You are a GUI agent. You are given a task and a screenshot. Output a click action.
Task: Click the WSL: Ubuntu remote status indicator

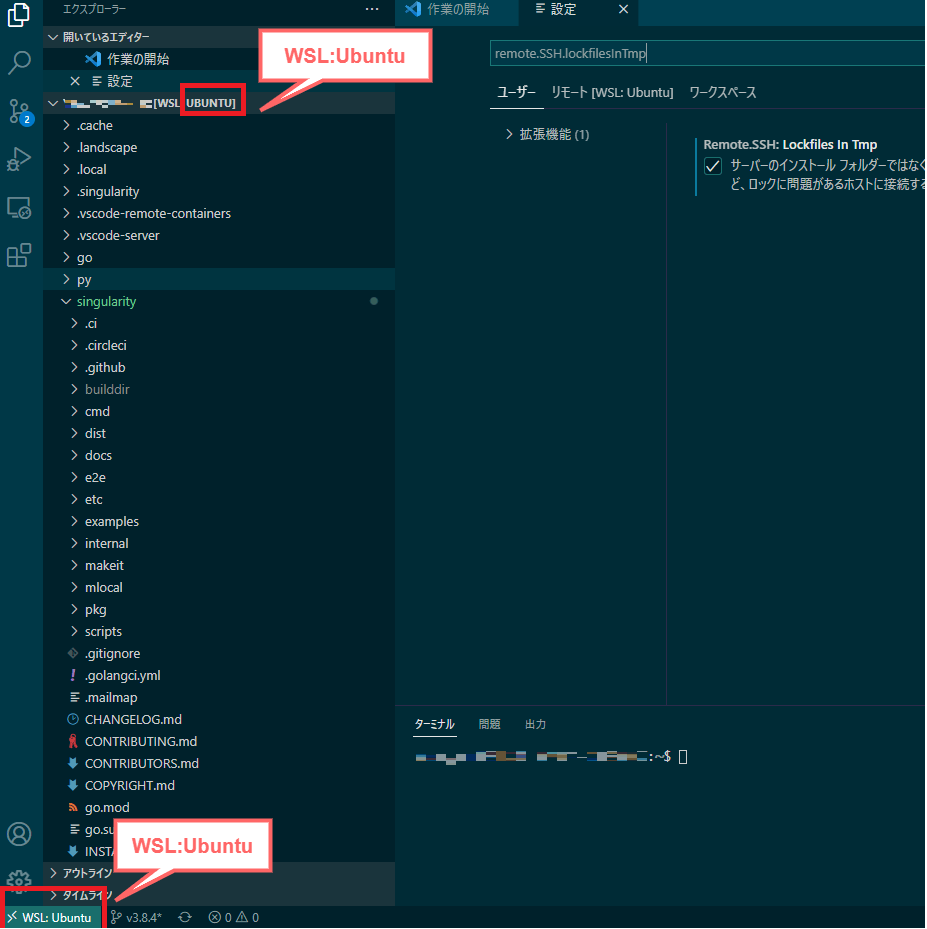(x=50, y=918)
